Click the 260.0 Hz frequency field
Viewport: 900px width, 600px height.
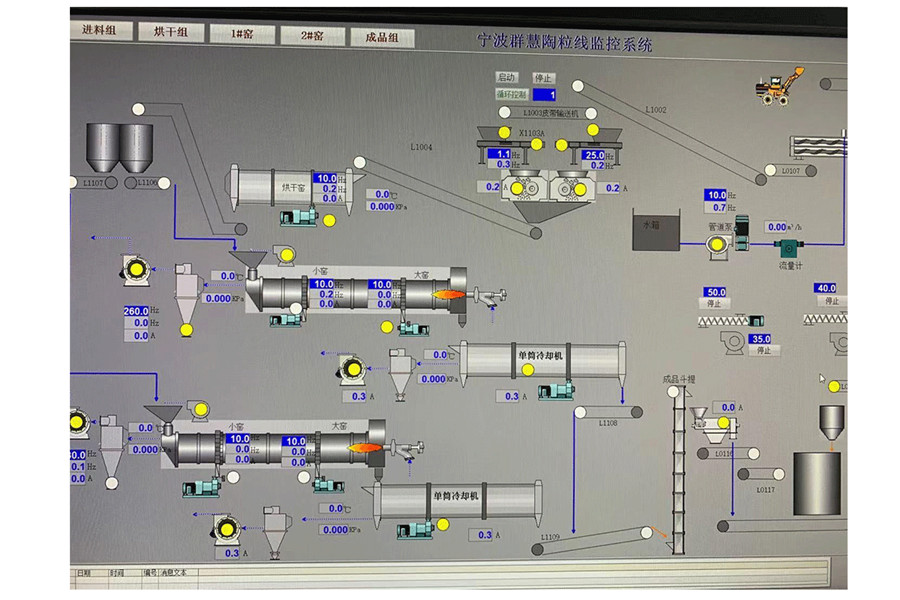(136, 311)
